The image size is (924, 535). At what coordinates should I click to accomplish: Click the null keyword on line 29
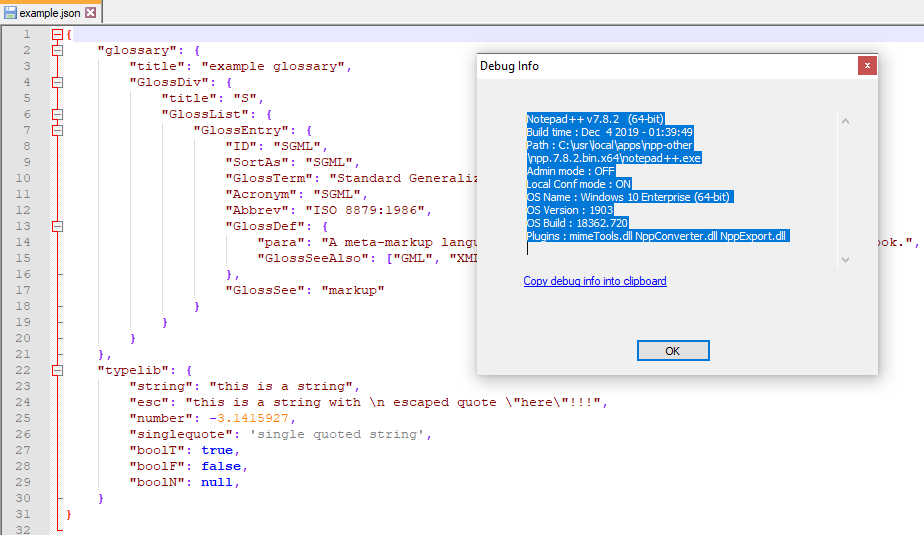coord(217,482)
